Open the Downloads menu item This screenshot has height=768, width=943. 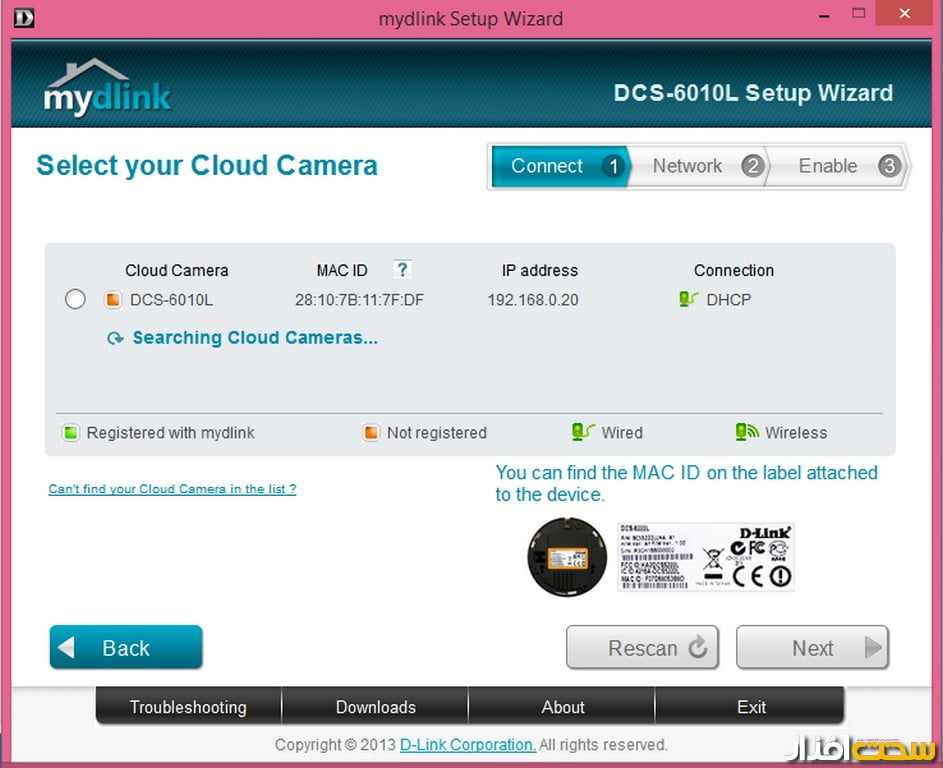tap(375, 707)
